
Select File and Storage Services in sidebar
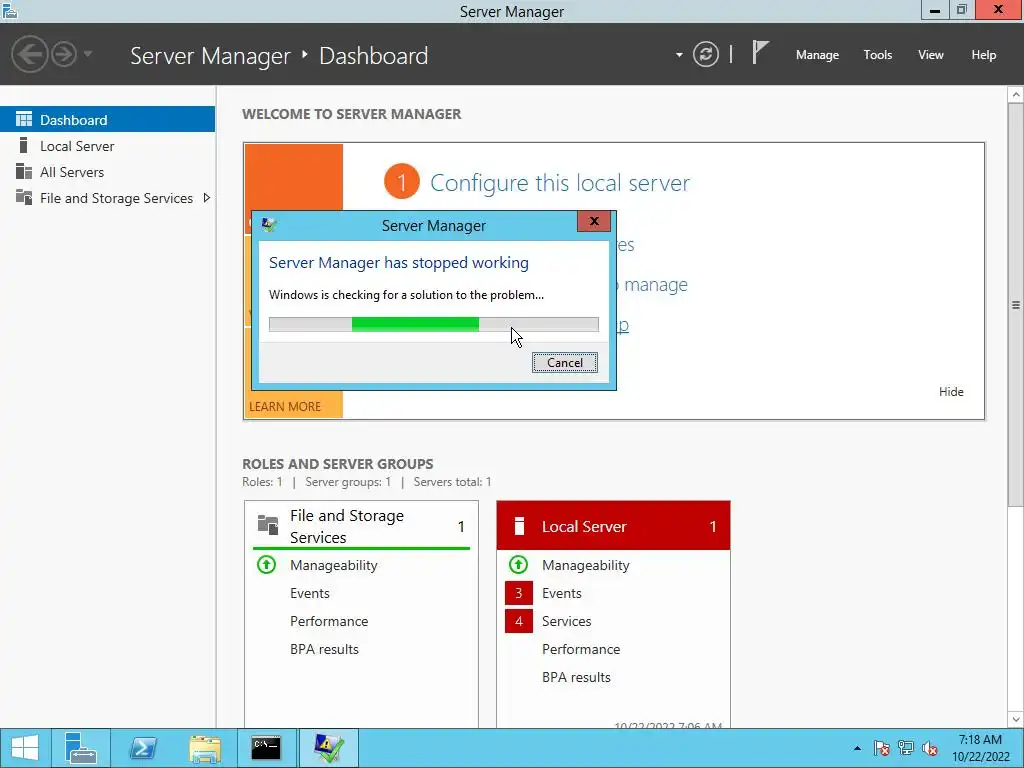[x=107, y=198]
